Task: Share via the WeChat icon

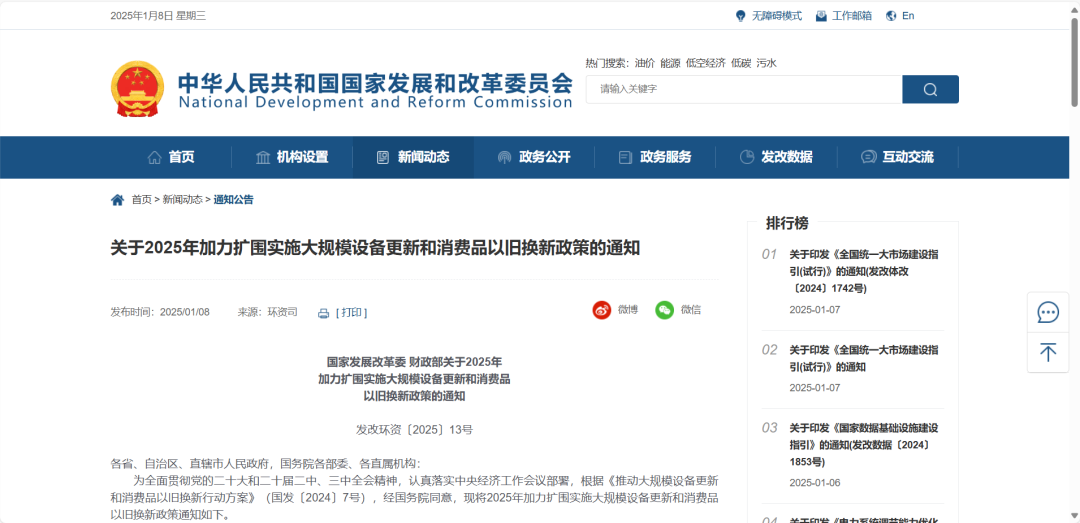Action: click(665, 310)
